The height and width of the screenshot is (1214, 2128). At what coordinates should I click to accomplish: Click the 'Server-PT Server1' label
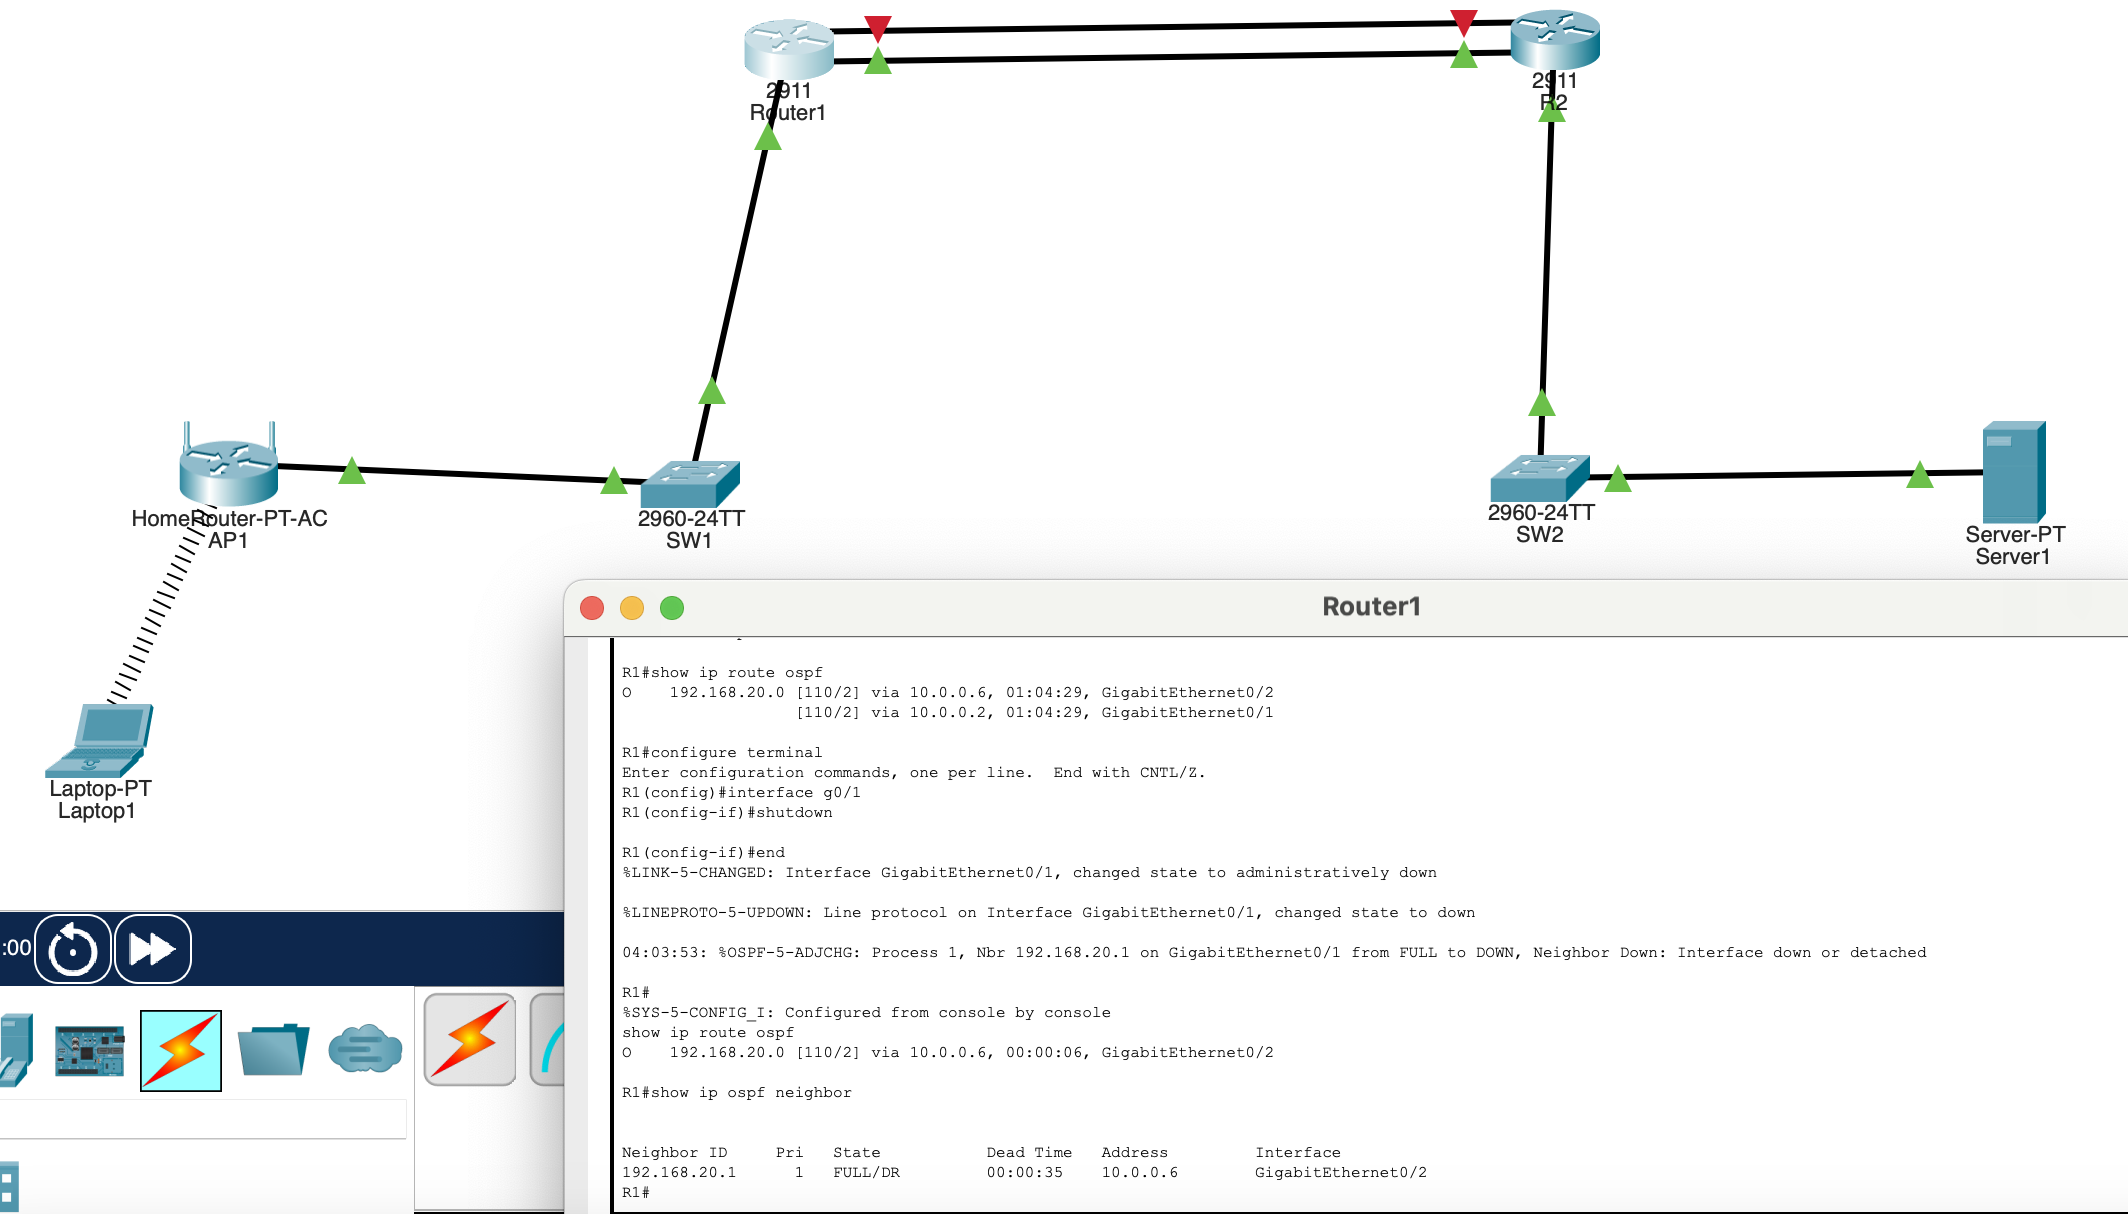[x=2015, y=546]
